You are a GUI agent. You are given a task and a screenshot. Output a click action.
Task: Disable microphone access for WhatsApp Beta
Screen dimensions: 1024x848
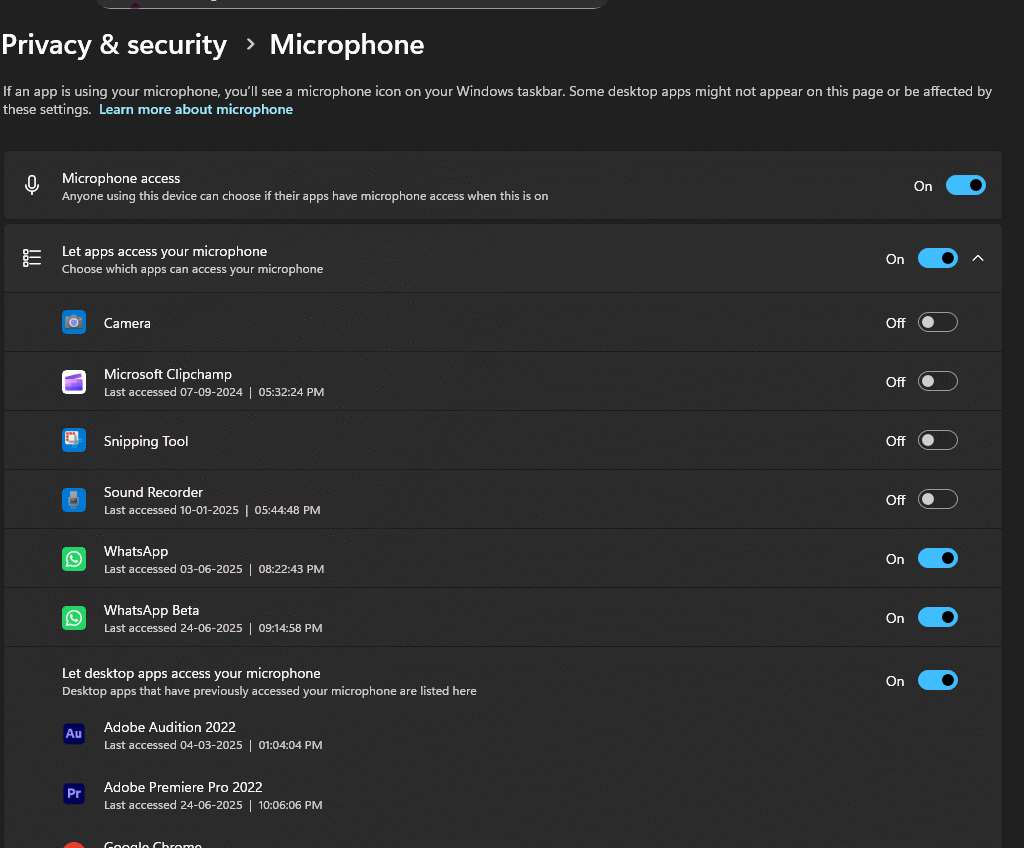pos(937,617)
